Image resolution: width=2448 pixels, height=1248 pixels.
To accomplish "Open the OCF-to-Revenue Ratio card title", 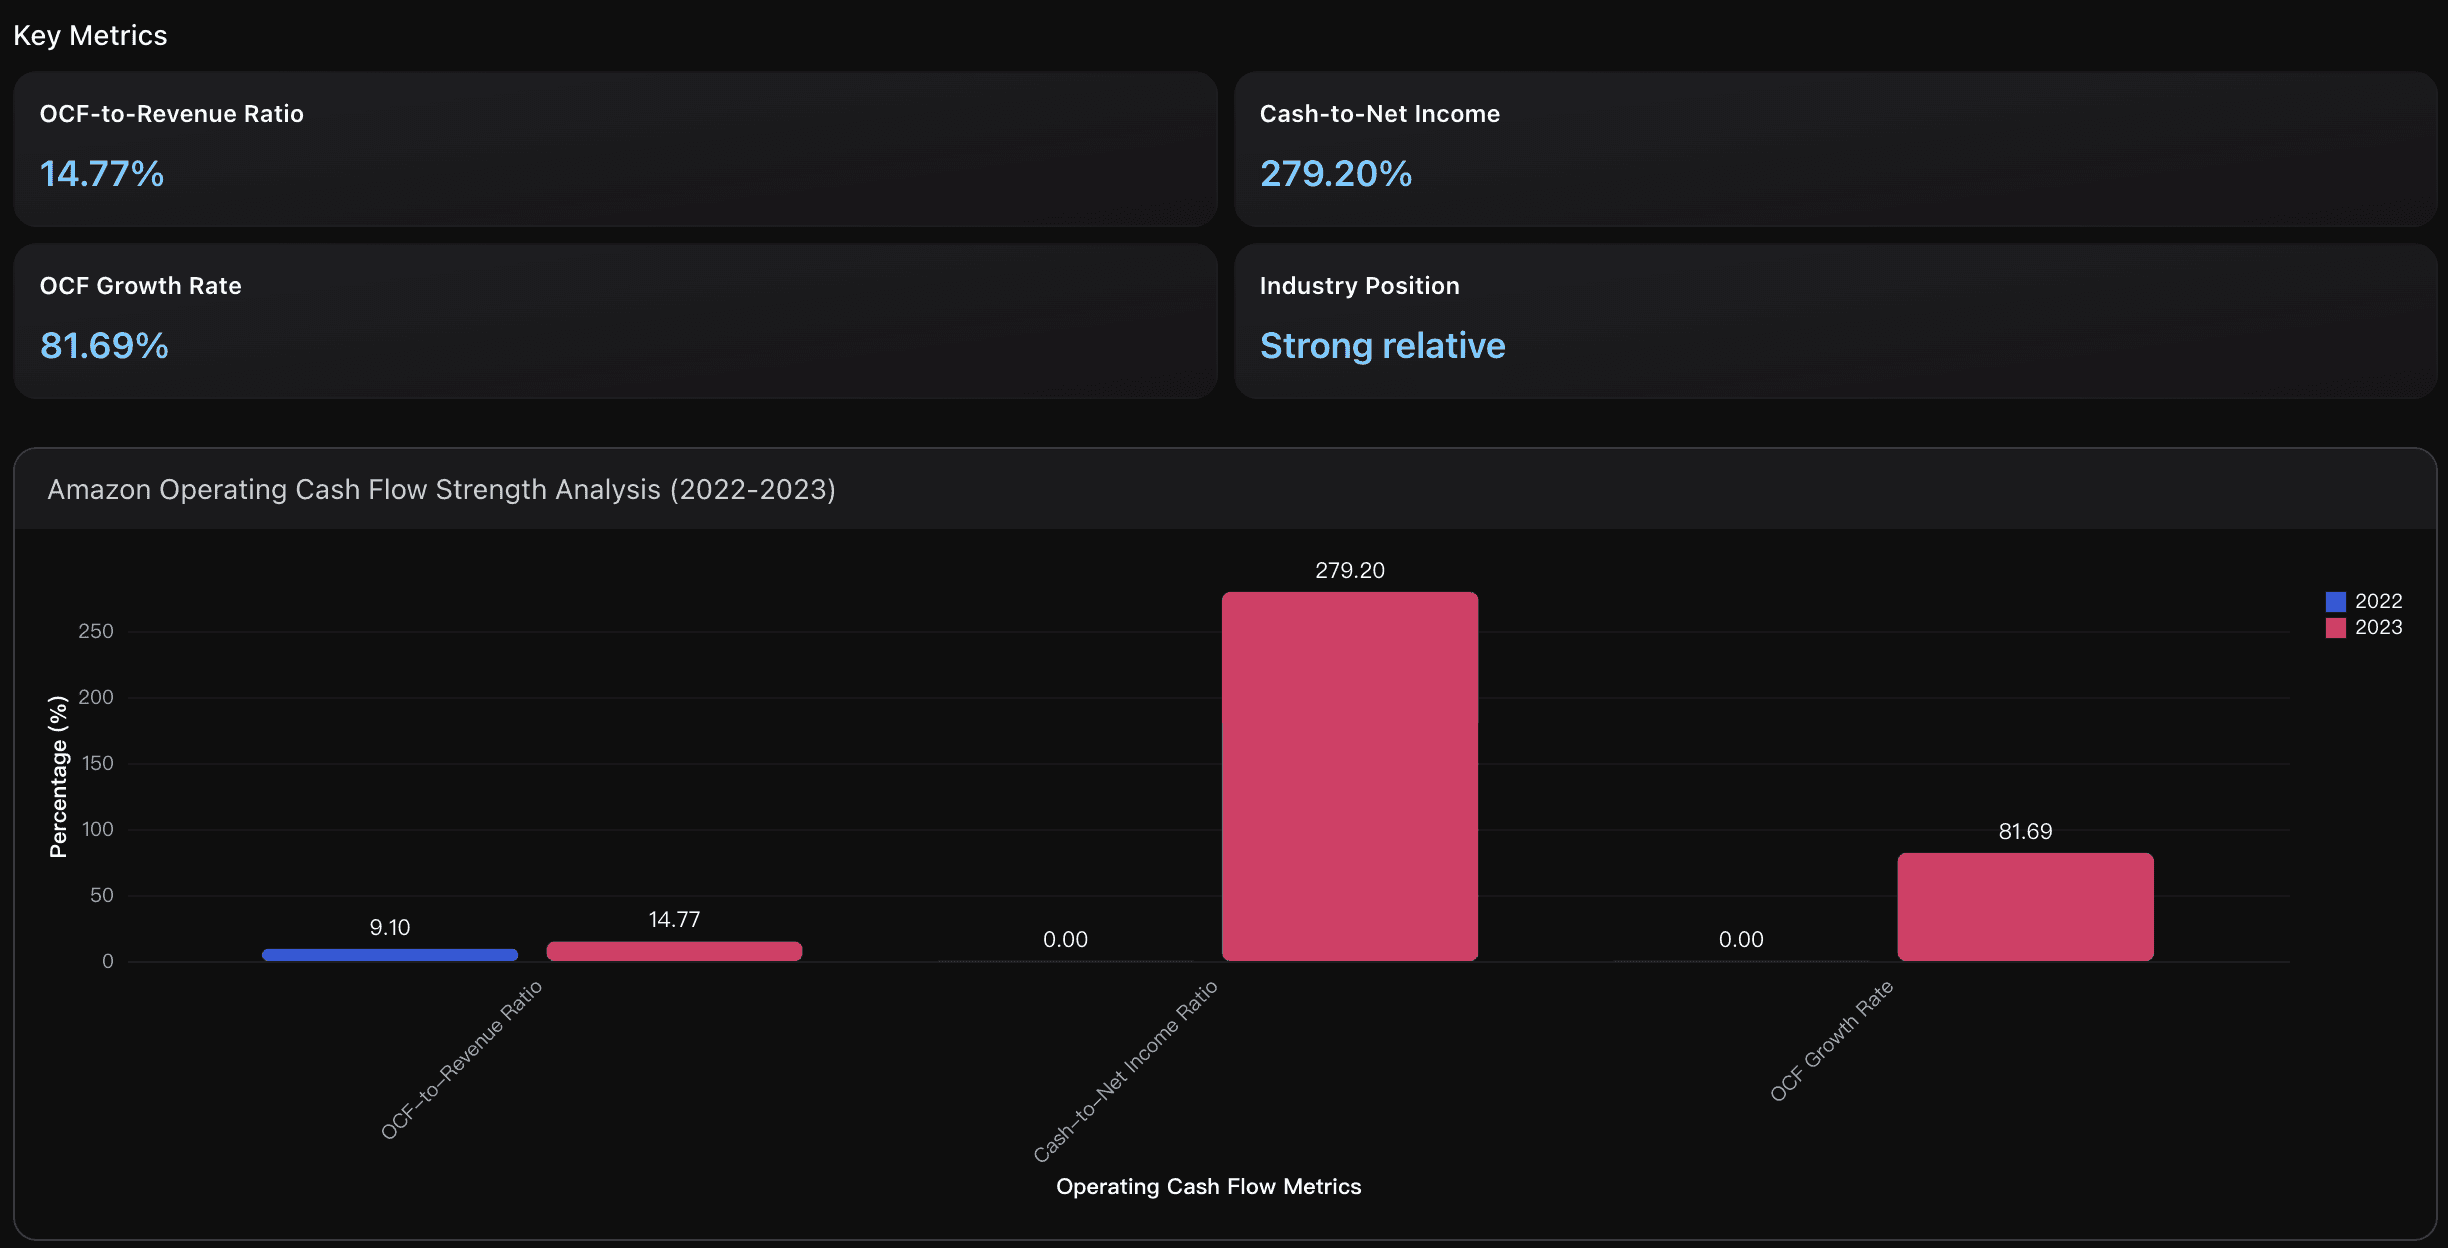I will click(171, 114).
